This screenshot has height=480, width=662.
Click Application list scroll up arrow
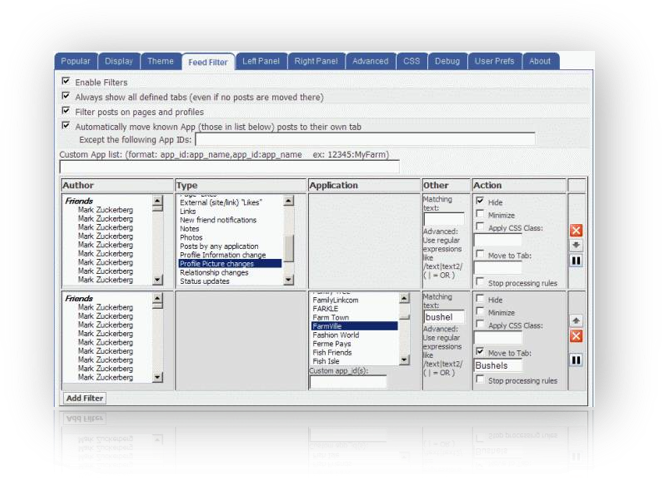(x=404, y=298)
